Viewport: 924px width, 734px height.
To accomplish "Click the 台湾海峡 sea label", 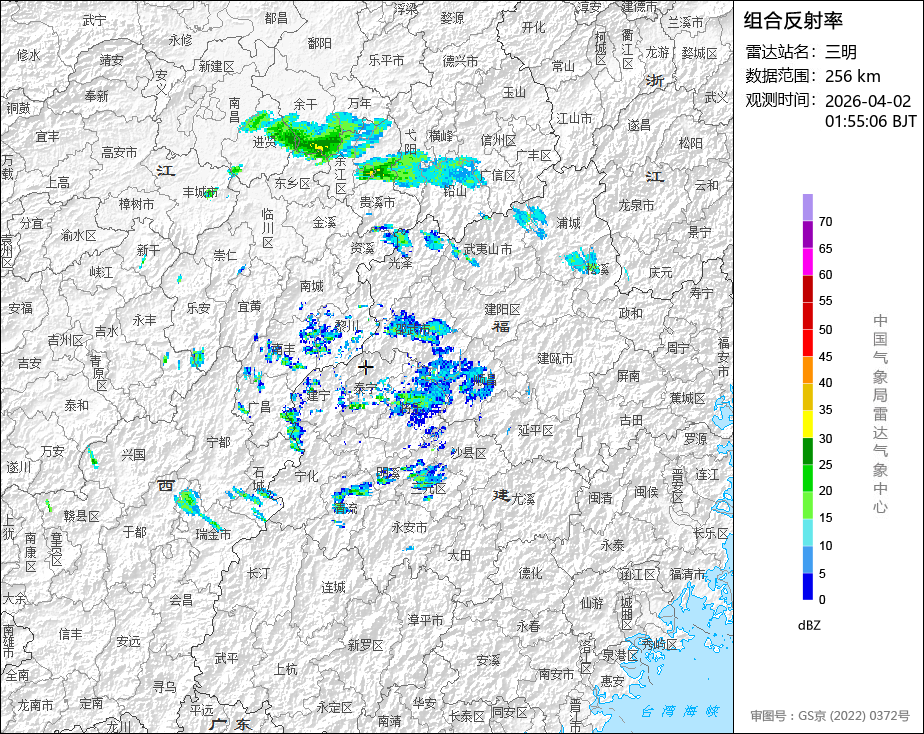I will [x=680, y=711].
